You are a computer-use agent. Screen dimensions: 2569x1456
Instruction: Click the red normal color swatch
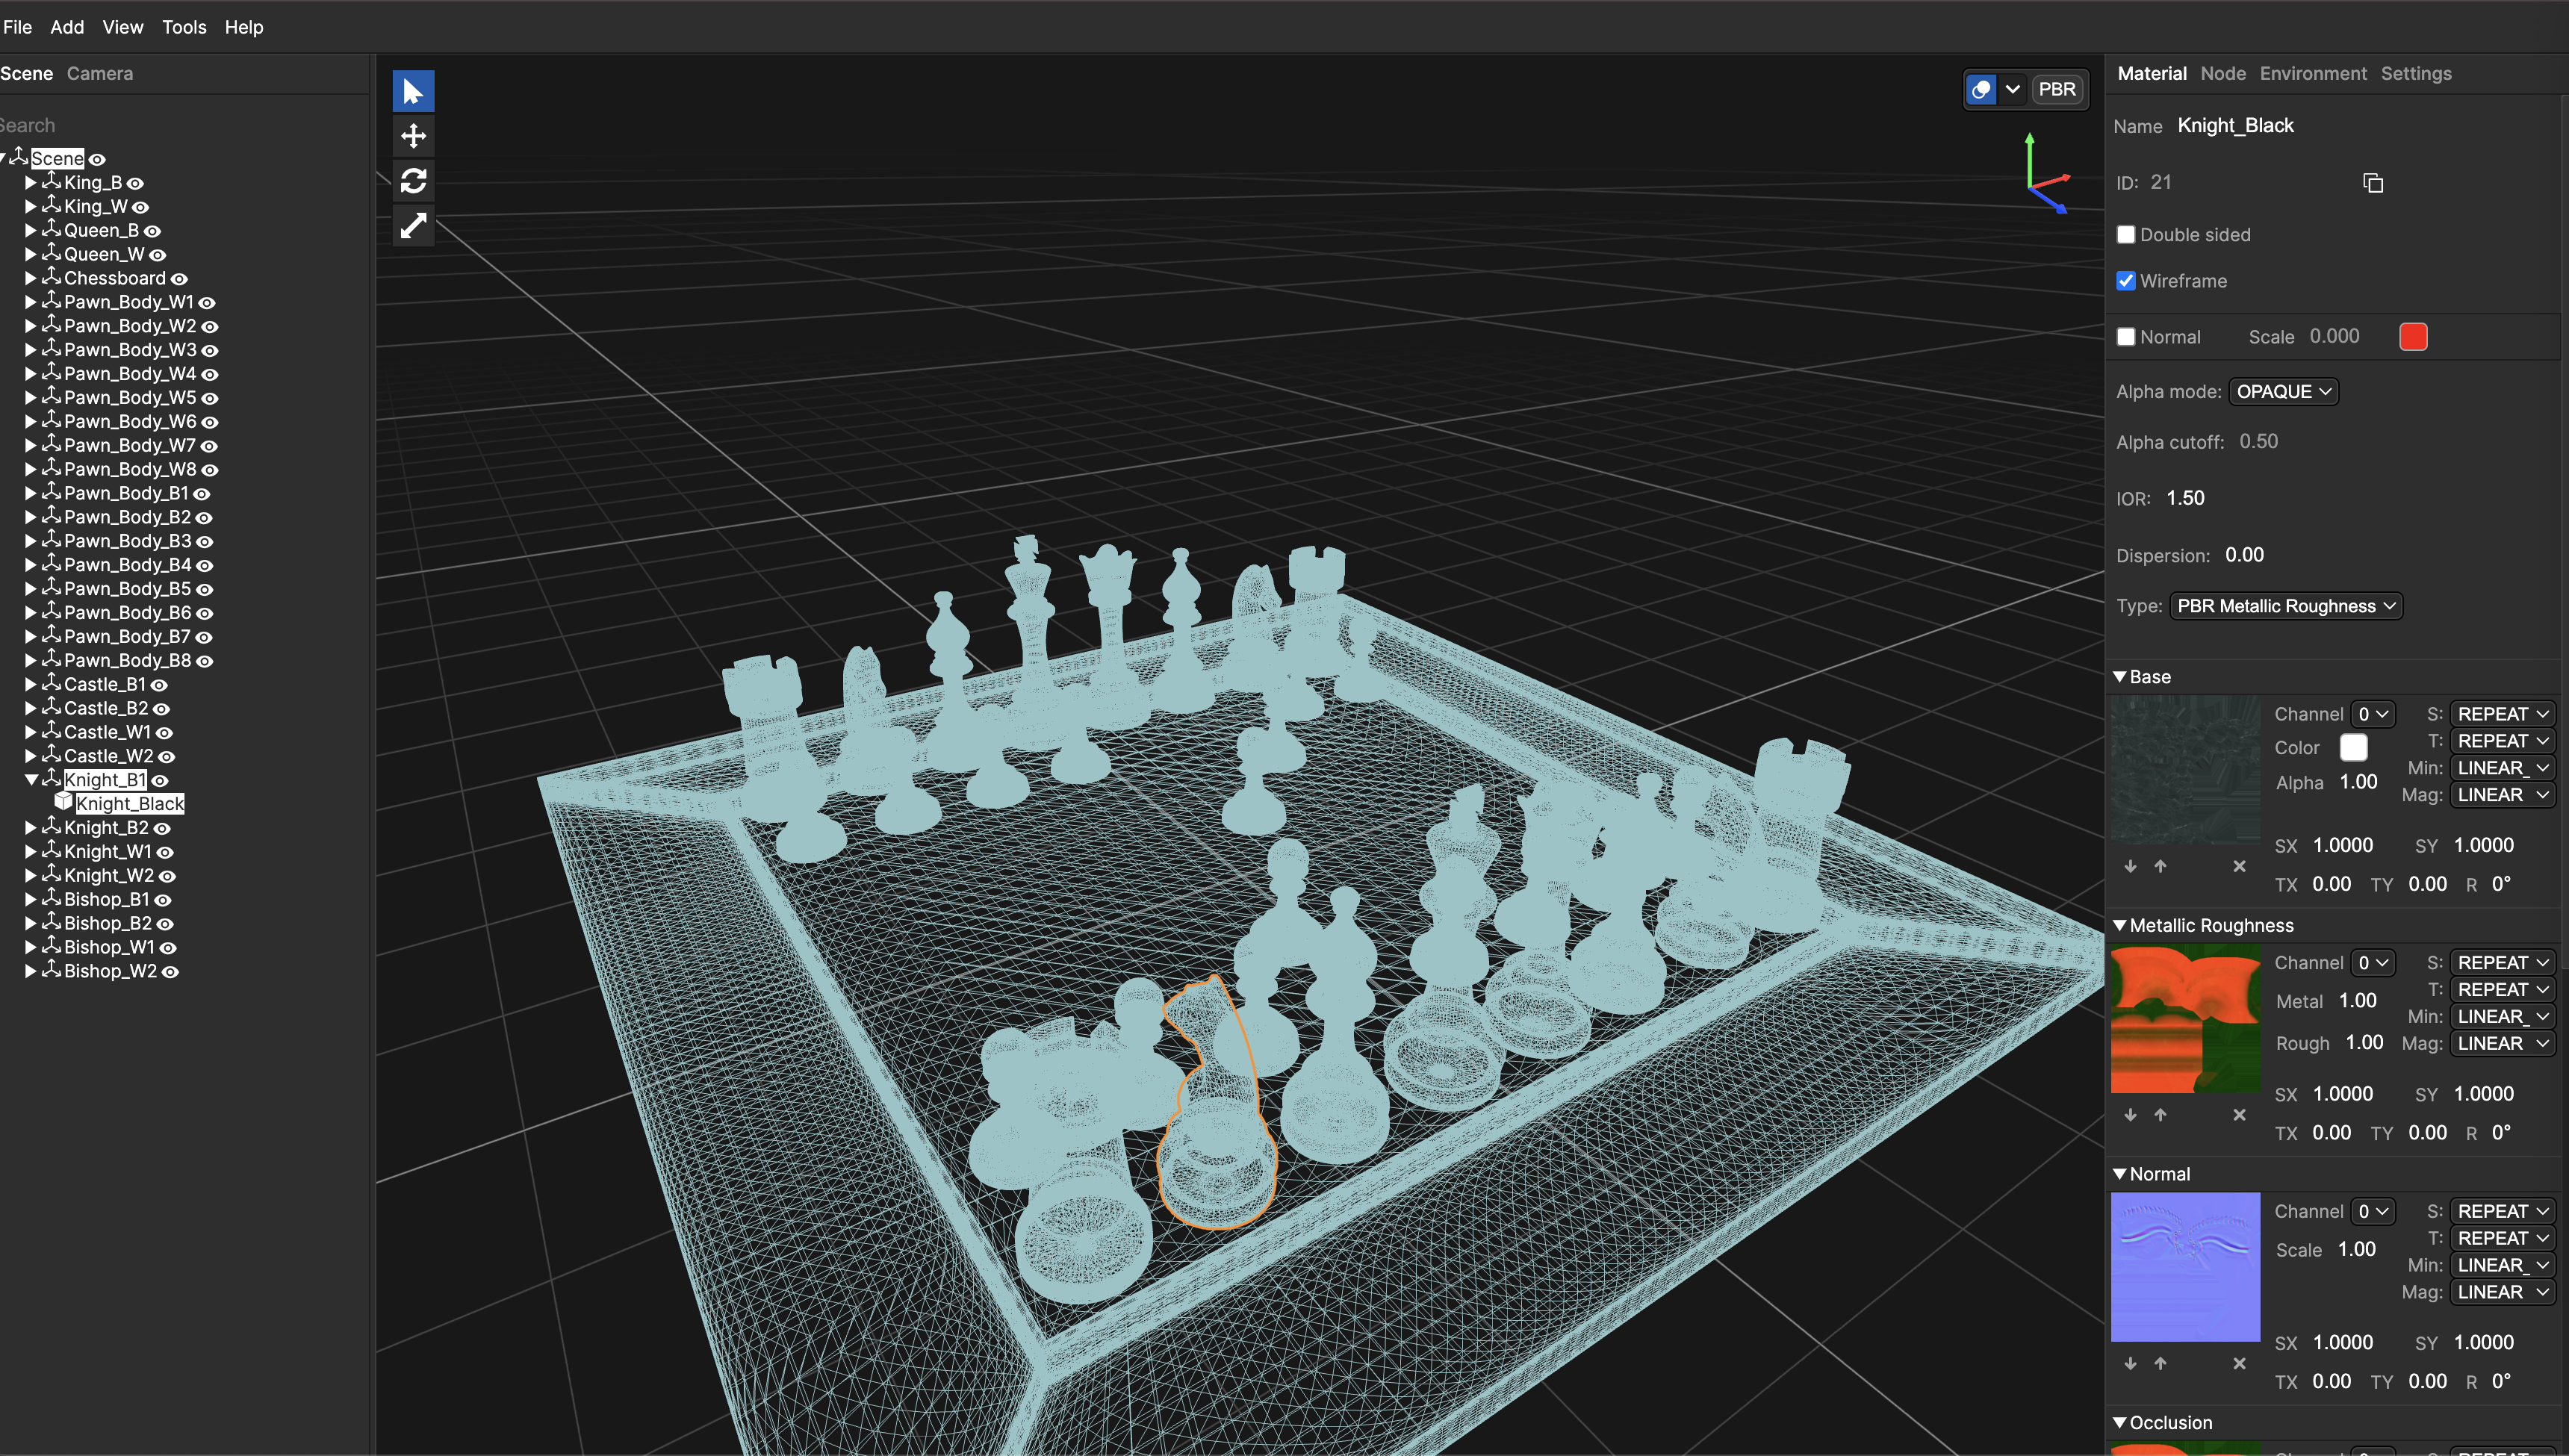click(2412, 337)
